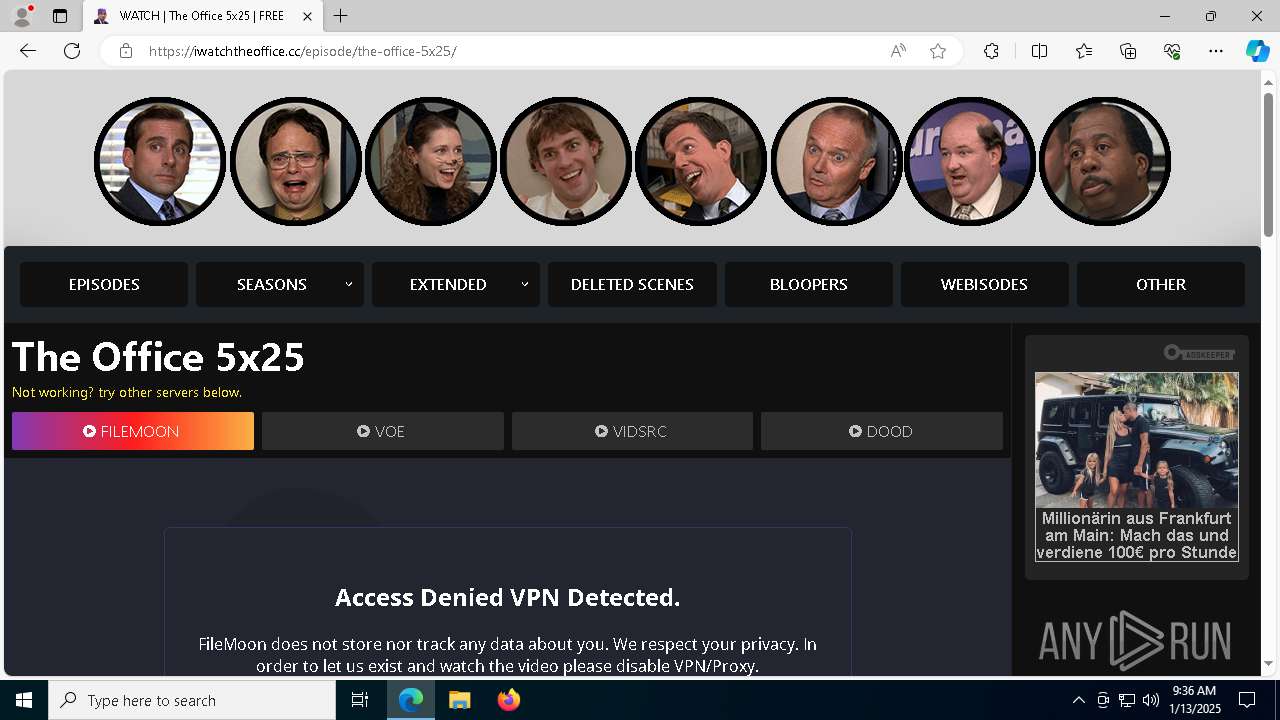Open browser Extensions puzzle icon
Screen dimensions: 1280x720
[x=991, y=51]
